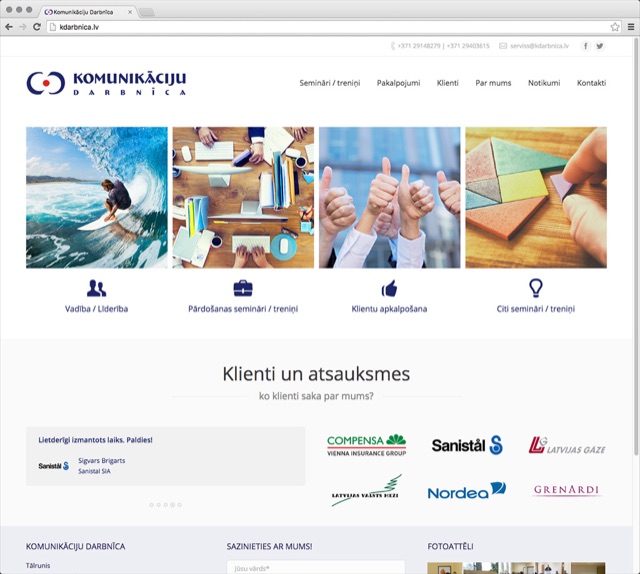The width and height of the screenshot is (640, 574).
Task: Click the testimonial 'Lietderīgi izmantots laiks. Paldies!'
Action: [x=96, y=440]
